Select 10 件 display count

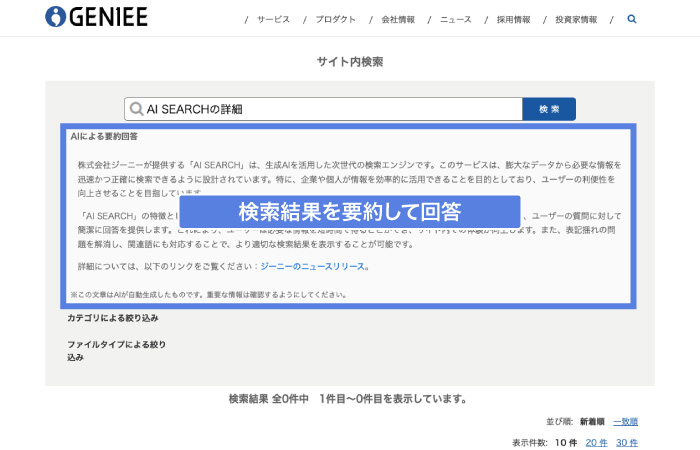pos(566,442)
